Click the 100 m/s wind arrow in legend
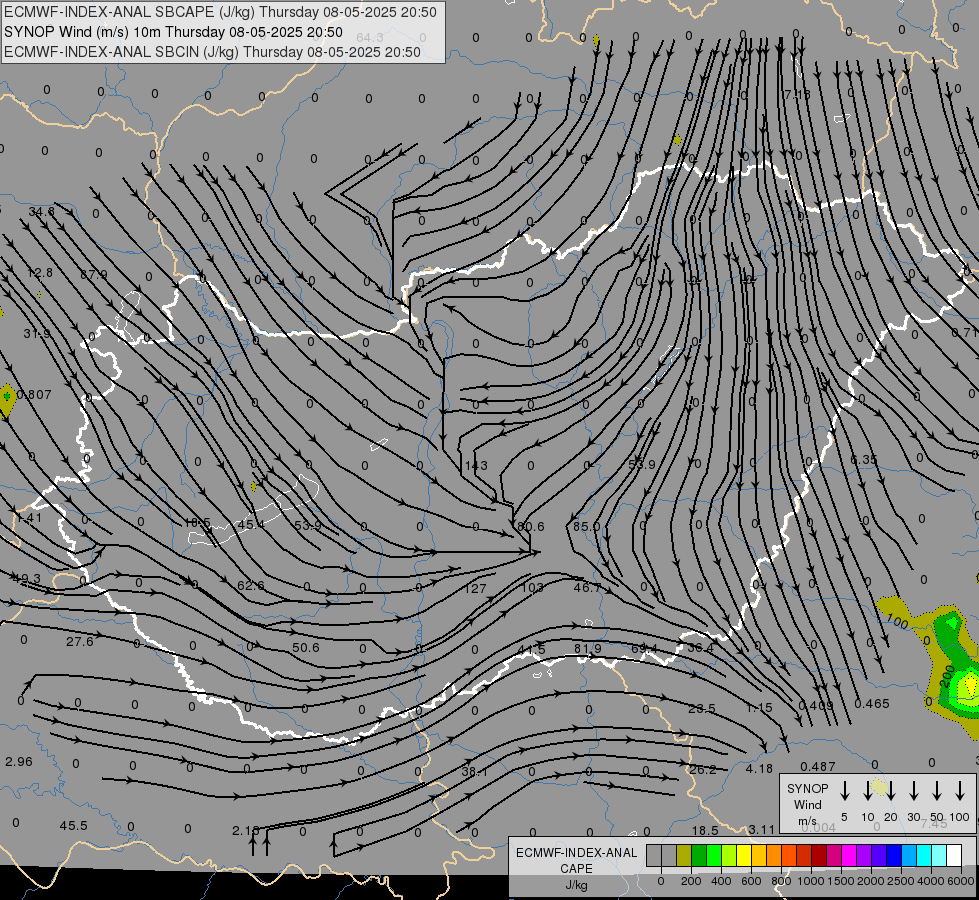Viewport: 979px width, 900px height. pyautogui.click(x=960, y=791)
